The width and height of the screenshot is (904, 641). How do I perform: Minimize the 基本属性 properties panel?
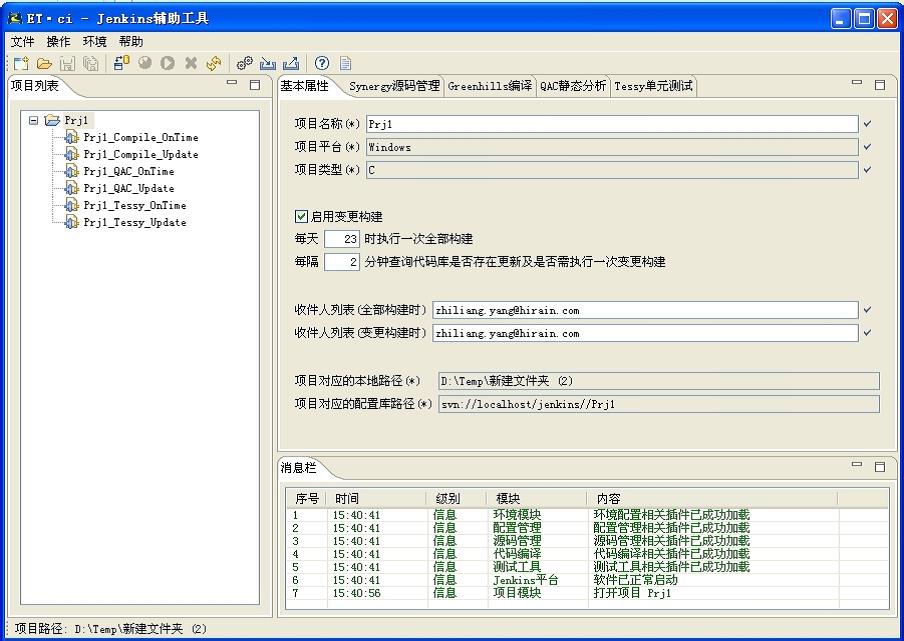(x=857, y=84)
